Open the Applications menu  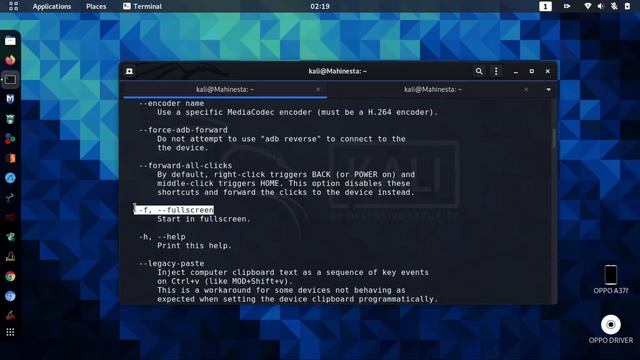(52, 7)
